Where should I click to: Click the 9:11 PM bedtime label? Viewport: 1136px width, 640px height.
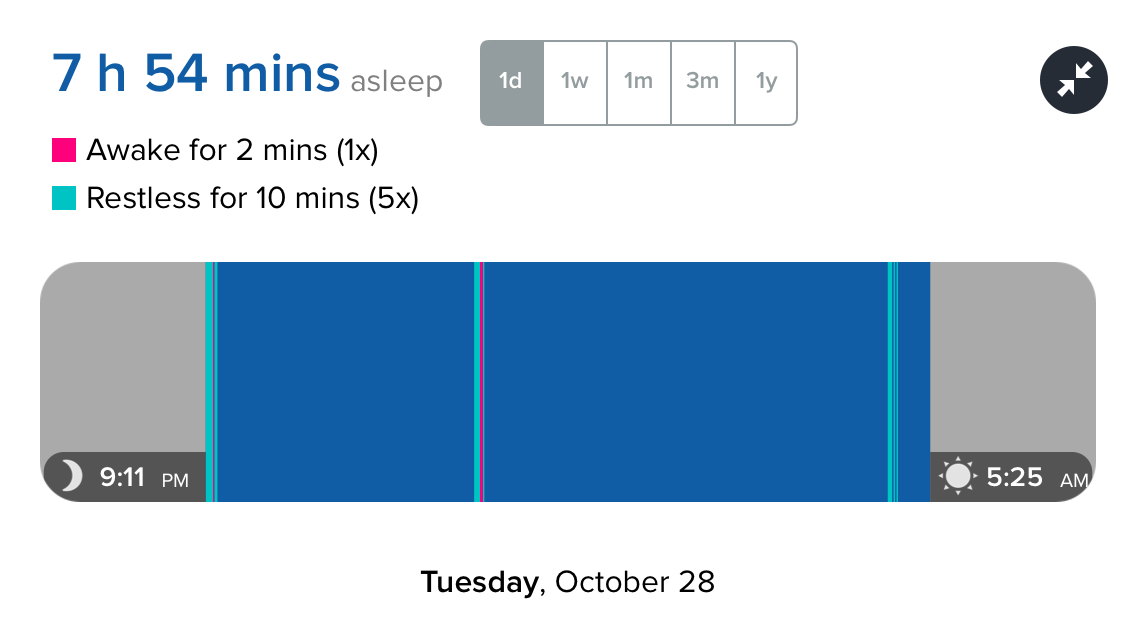[x=144, y=478]
